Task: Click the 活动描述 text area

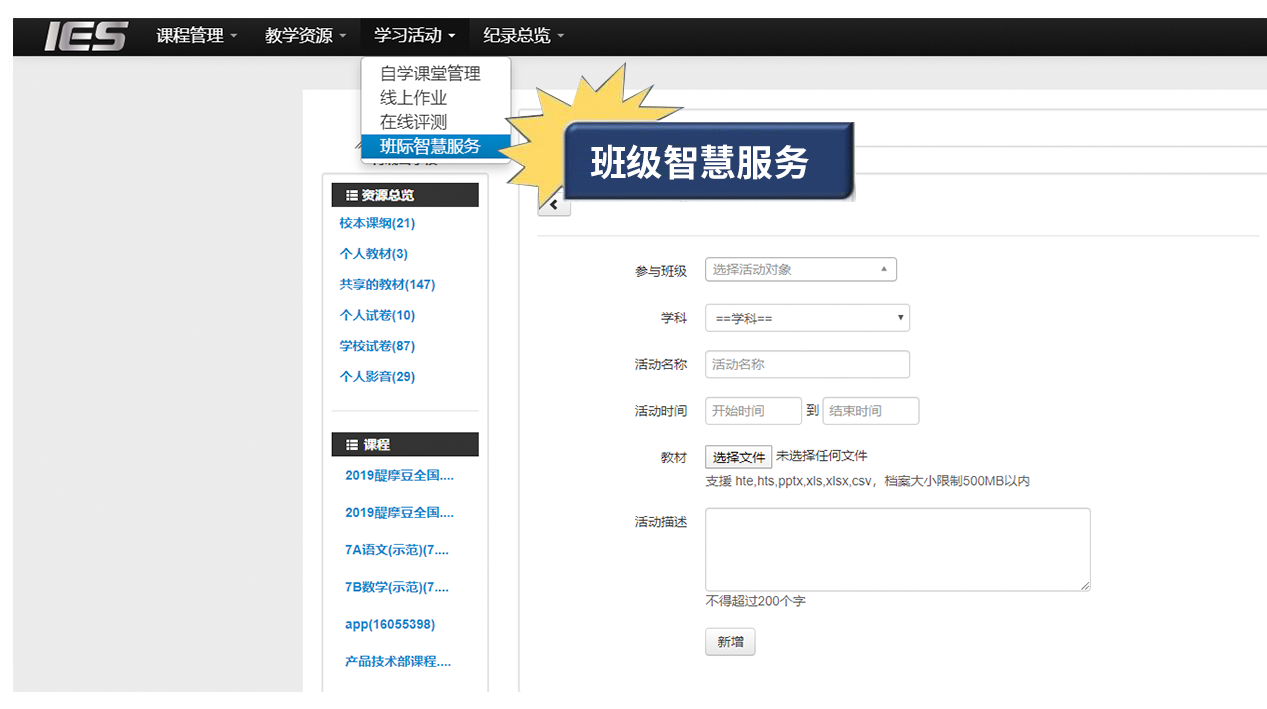Action: (x=897, y=549)
